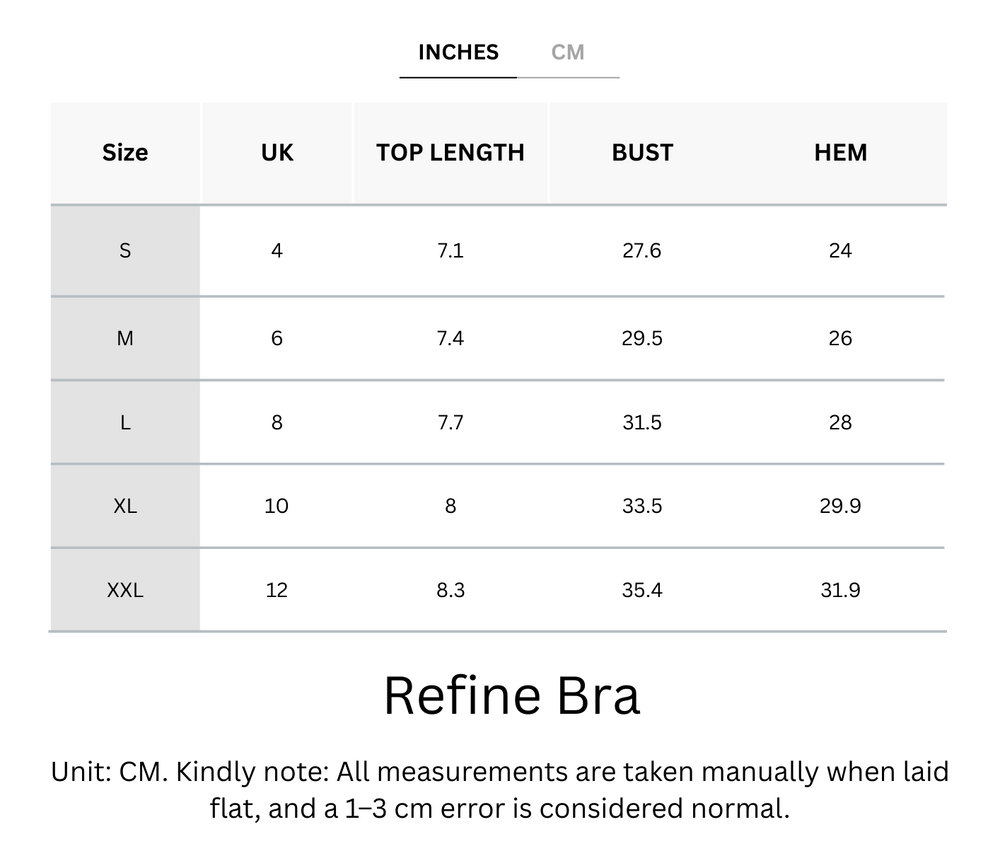Select the M size row label

125,338
